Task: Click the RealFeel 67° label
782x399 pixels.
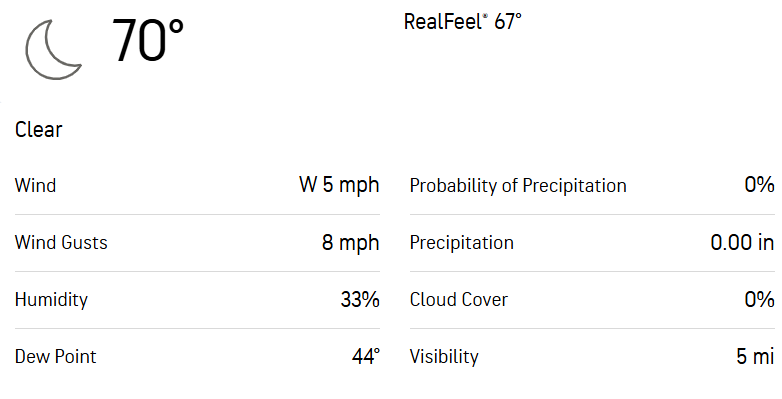Action: 462,21
